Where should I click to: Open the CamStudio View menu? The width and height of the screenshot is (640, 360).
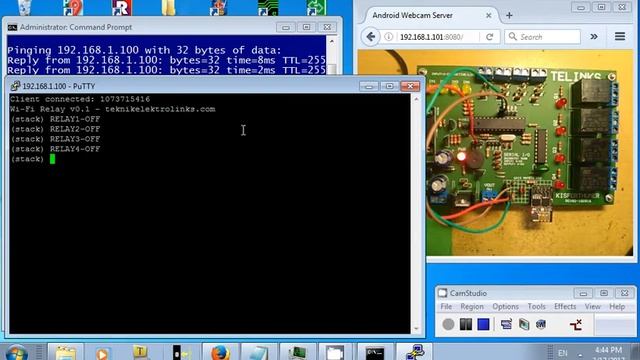(x=593, y=307)
